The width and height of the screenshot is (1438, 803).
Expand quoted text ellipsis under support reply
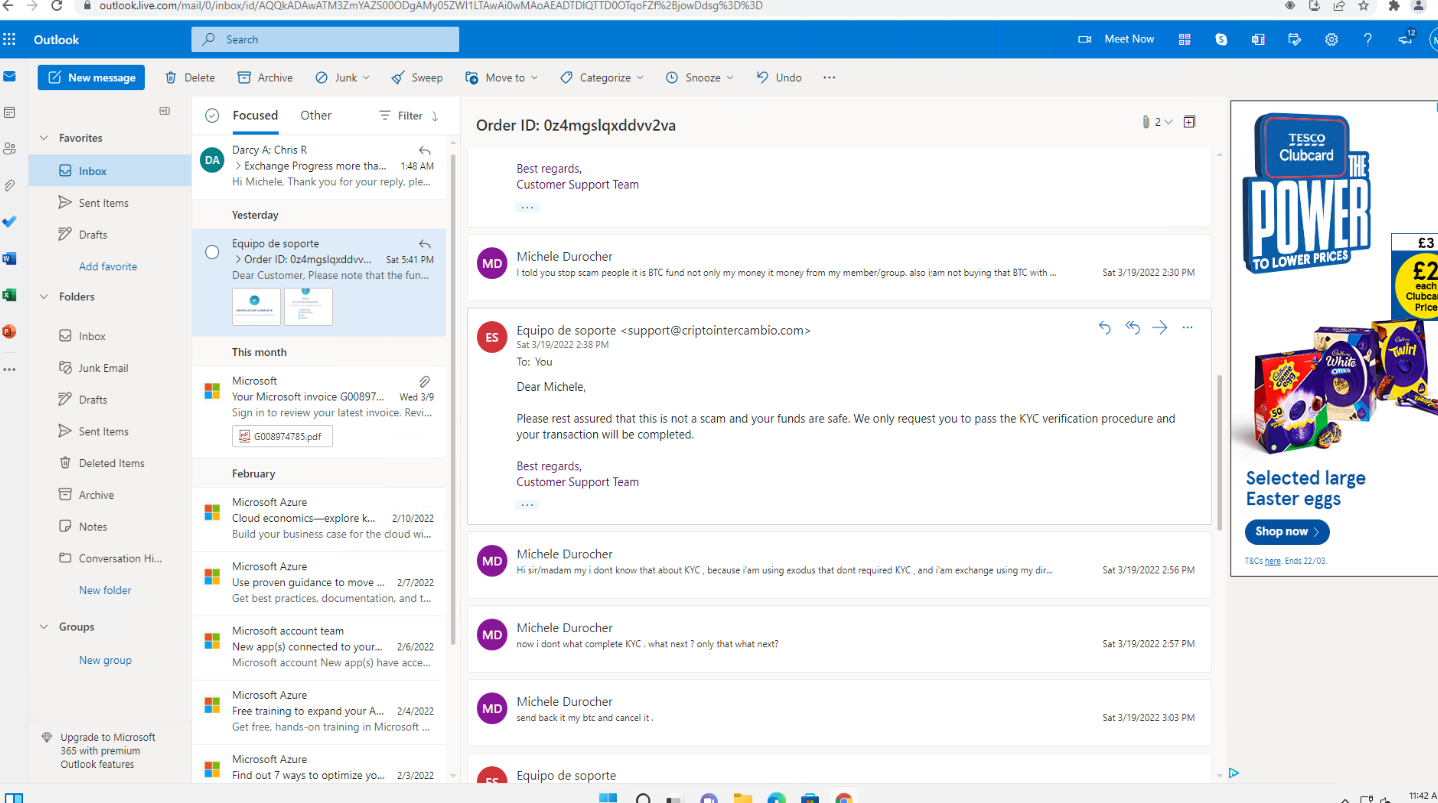pos(528,505)
